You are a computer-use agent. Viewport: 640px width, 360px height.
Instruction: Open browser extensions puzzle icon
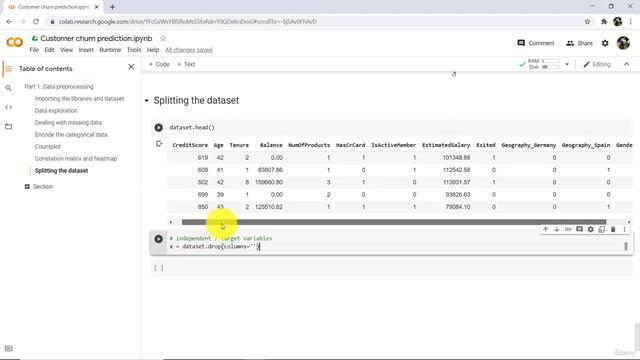tap(604, 22)
